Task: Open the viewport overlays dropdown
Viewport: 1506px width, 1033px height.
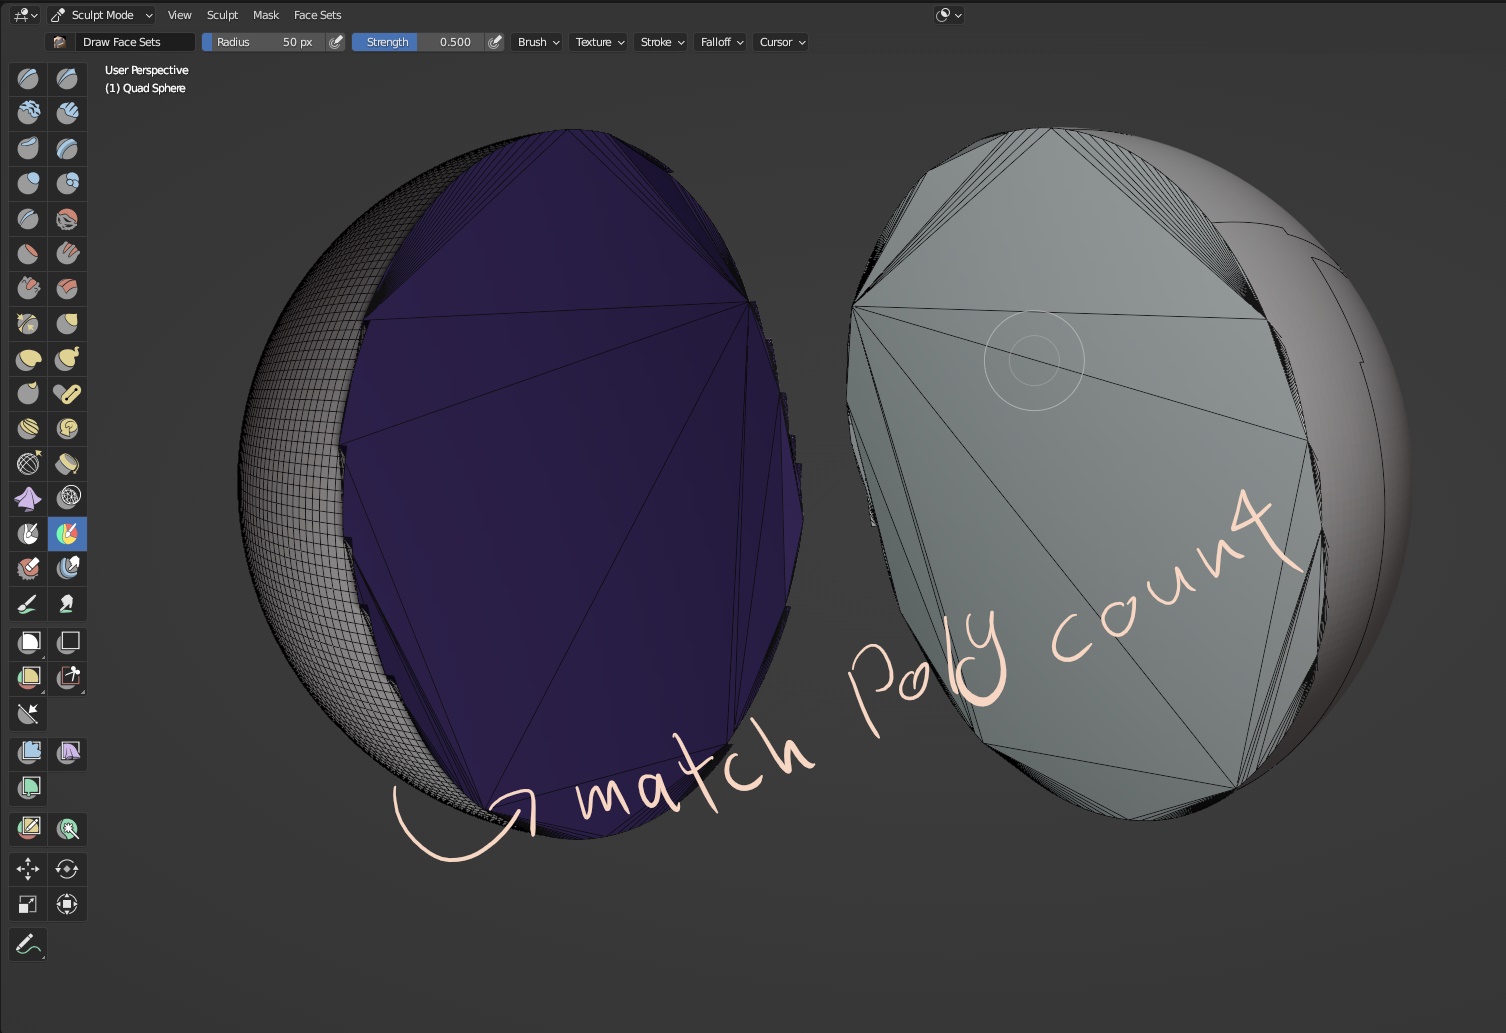Action: [x=948, y=15]
